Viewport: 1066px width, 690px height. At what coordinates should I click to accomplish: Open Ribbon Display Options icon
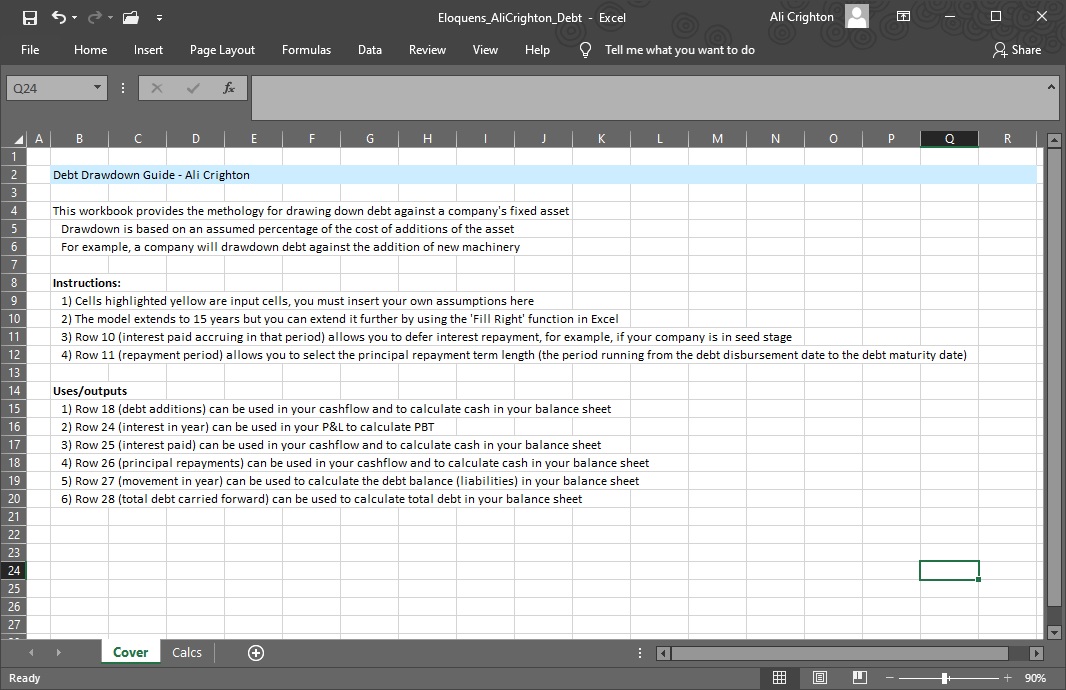tap(903, 16)
